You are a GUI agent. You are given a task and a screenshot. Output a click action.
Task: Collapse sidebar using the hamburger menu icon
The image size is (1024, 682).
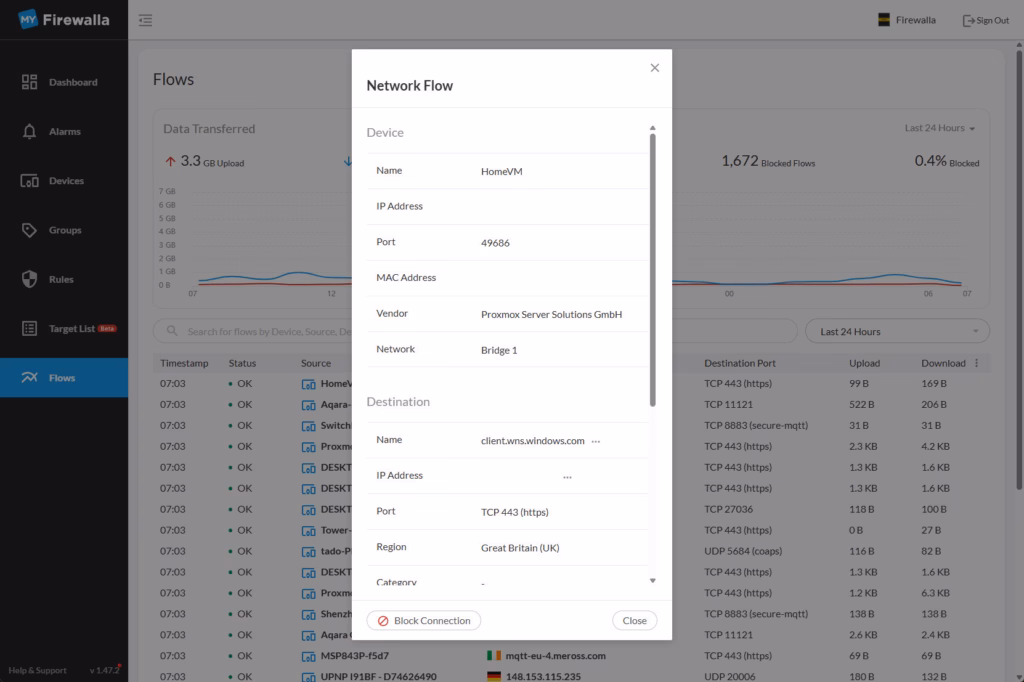[146, 20]
